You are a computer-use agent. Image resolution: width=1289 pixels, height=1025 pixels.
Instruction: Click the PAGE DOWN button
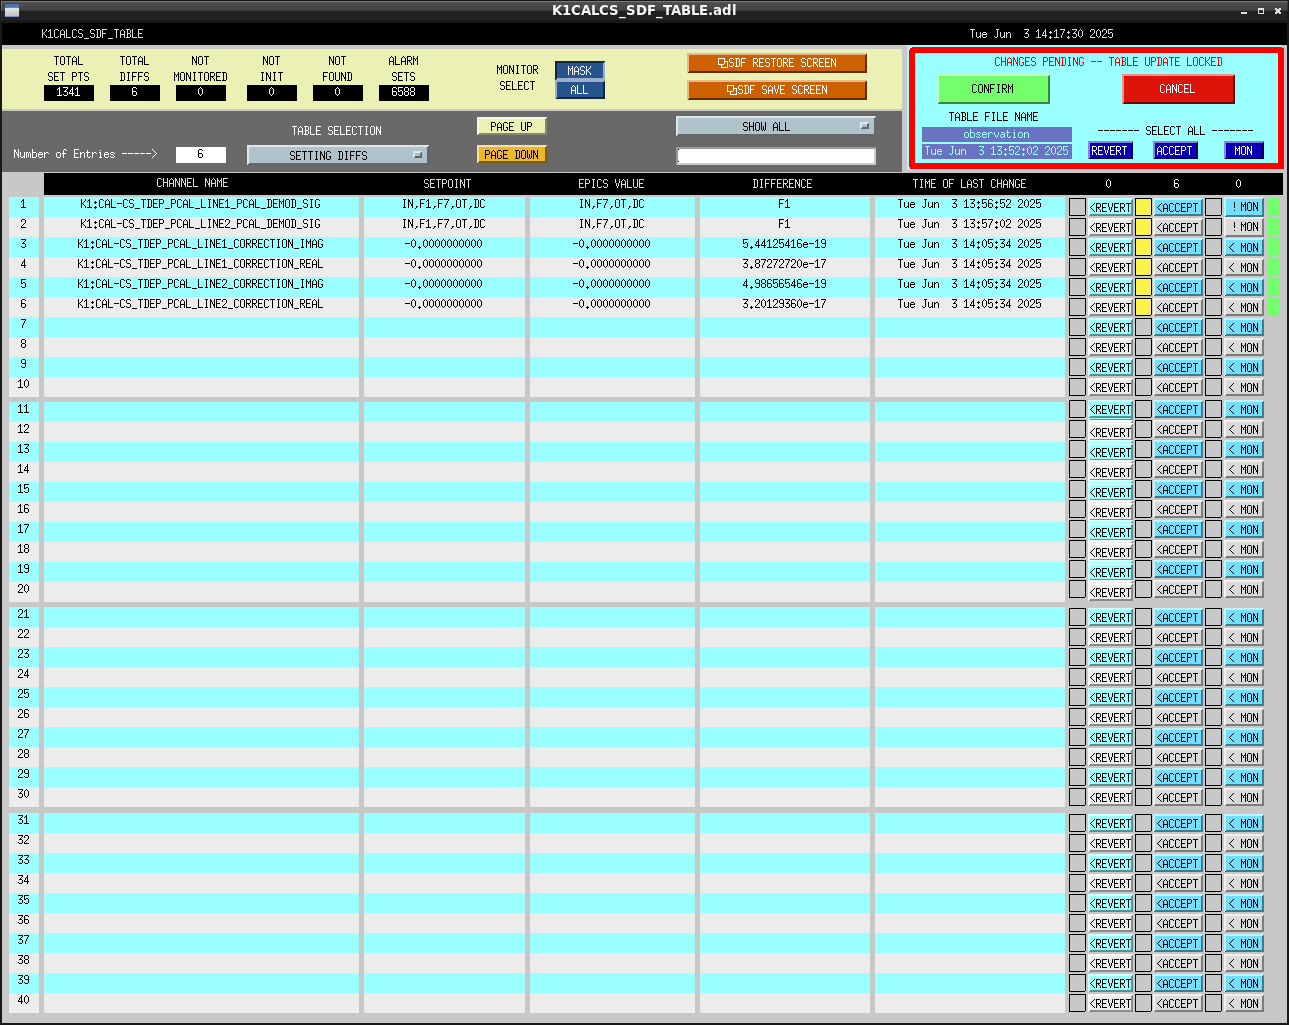pos(511,155)
